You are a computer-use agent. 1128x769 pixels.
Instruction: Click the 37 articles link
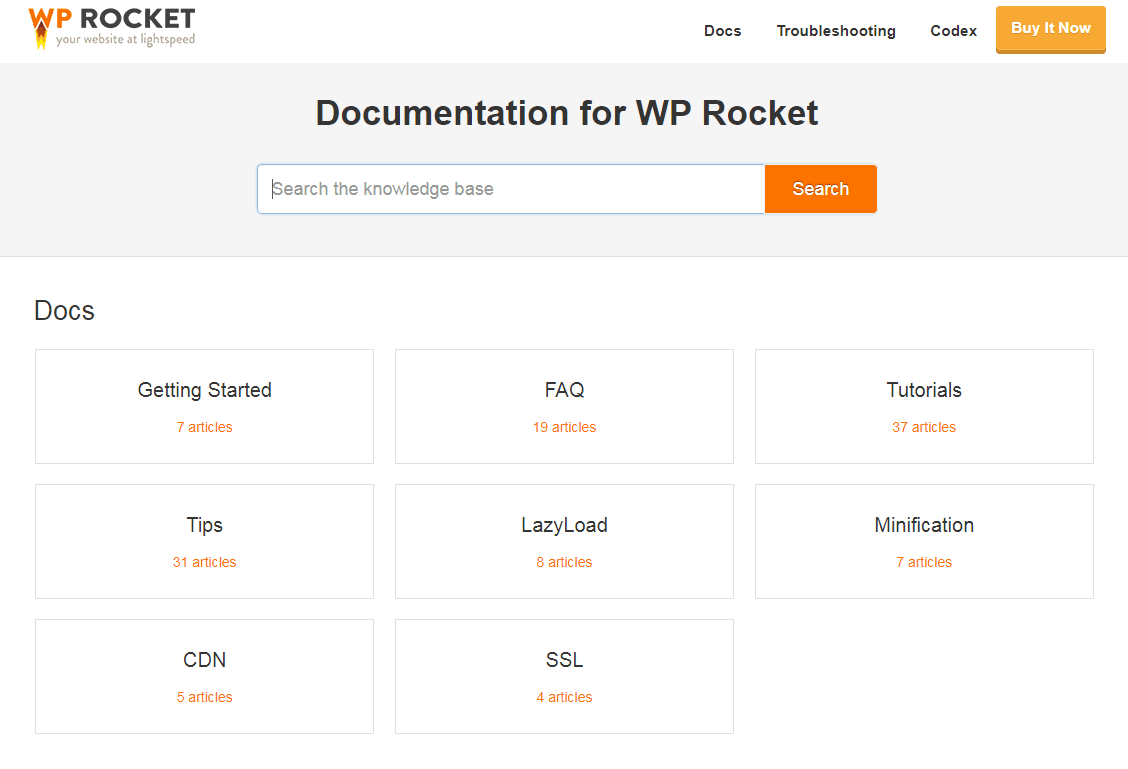pyautogui.click(x=924, y=427)
